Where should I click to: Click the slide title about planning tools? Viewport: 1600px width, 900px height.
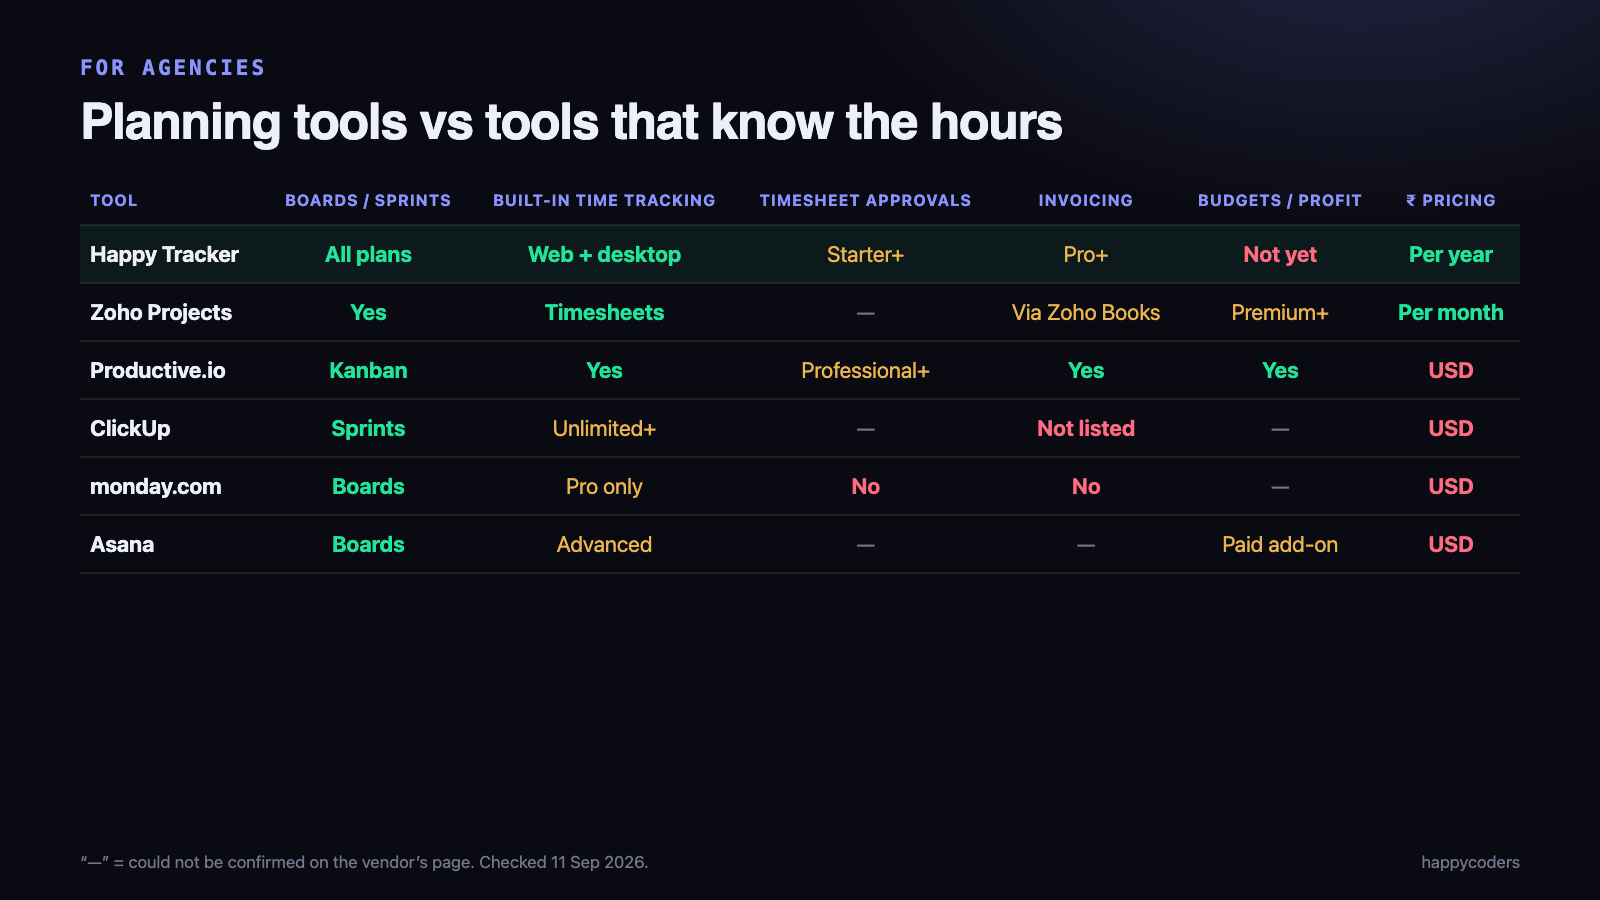[571, 123]
